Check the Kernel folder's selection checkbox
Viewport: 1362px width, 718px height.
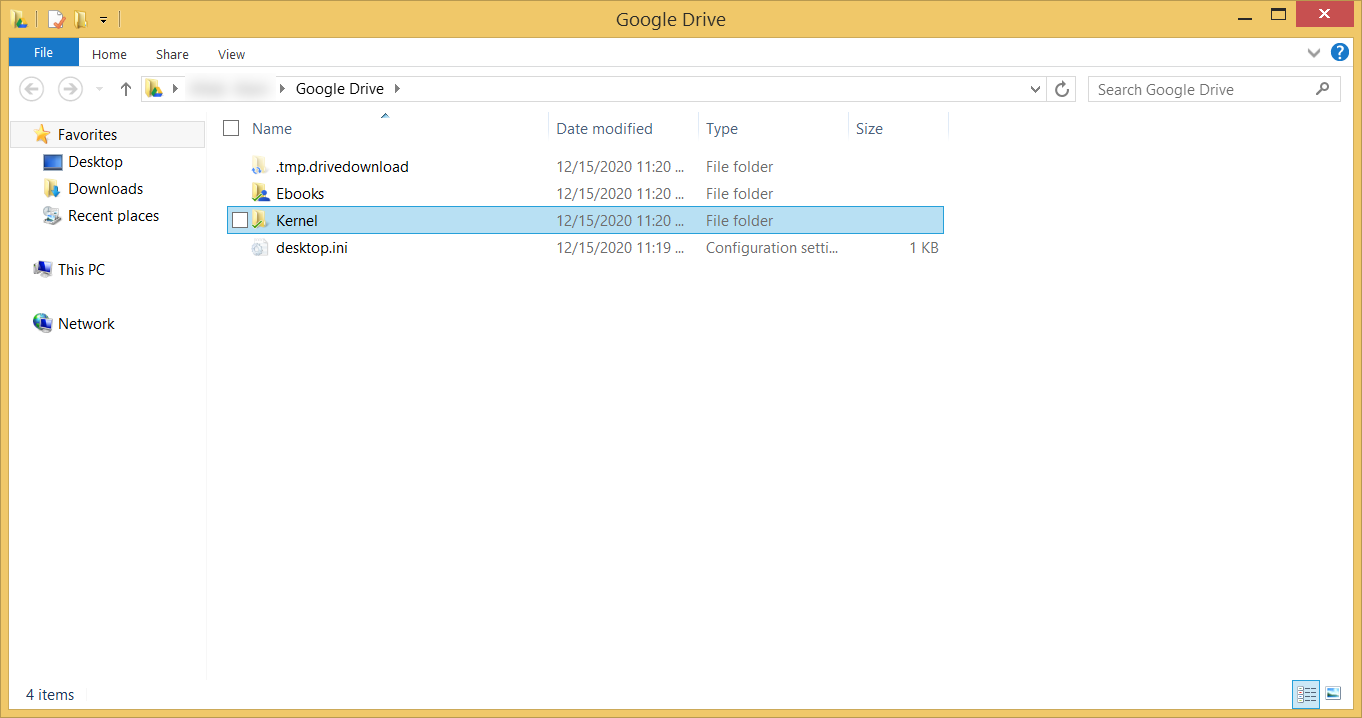coord(239,219)
